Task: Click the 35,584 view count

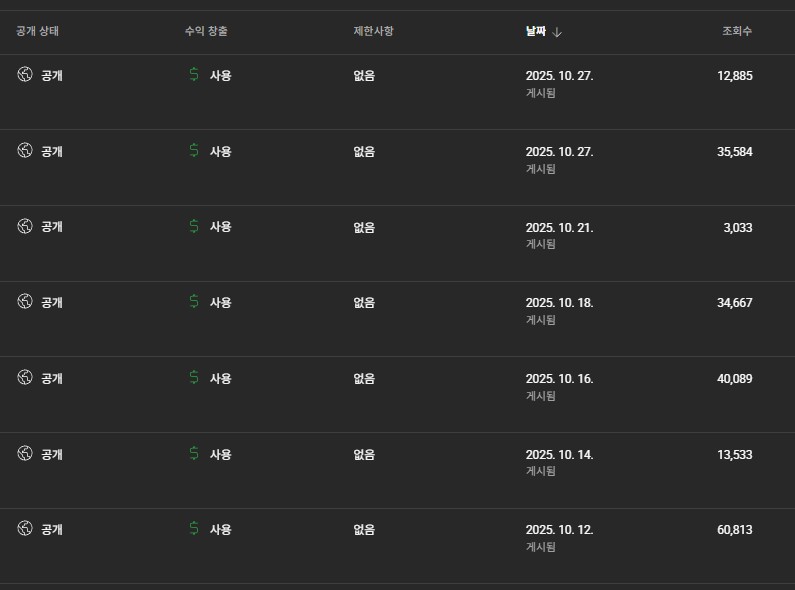Action: [x=734, y=152]
